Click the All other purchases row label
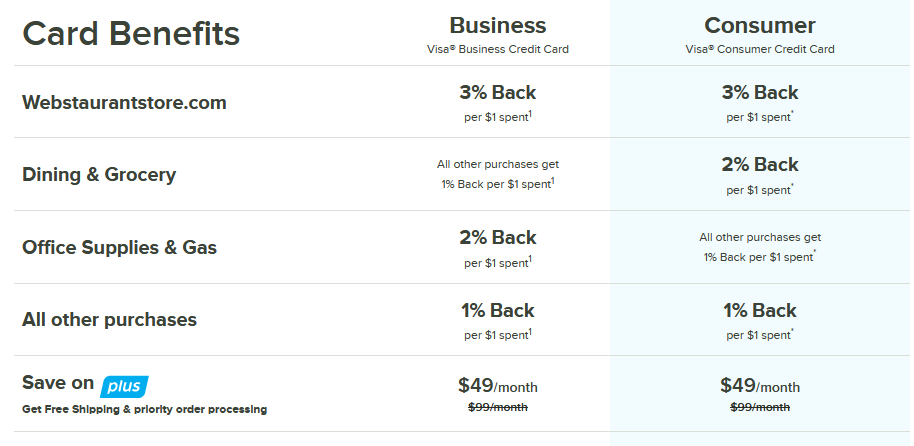The image size is (914, 446). (x=109, y=320)
